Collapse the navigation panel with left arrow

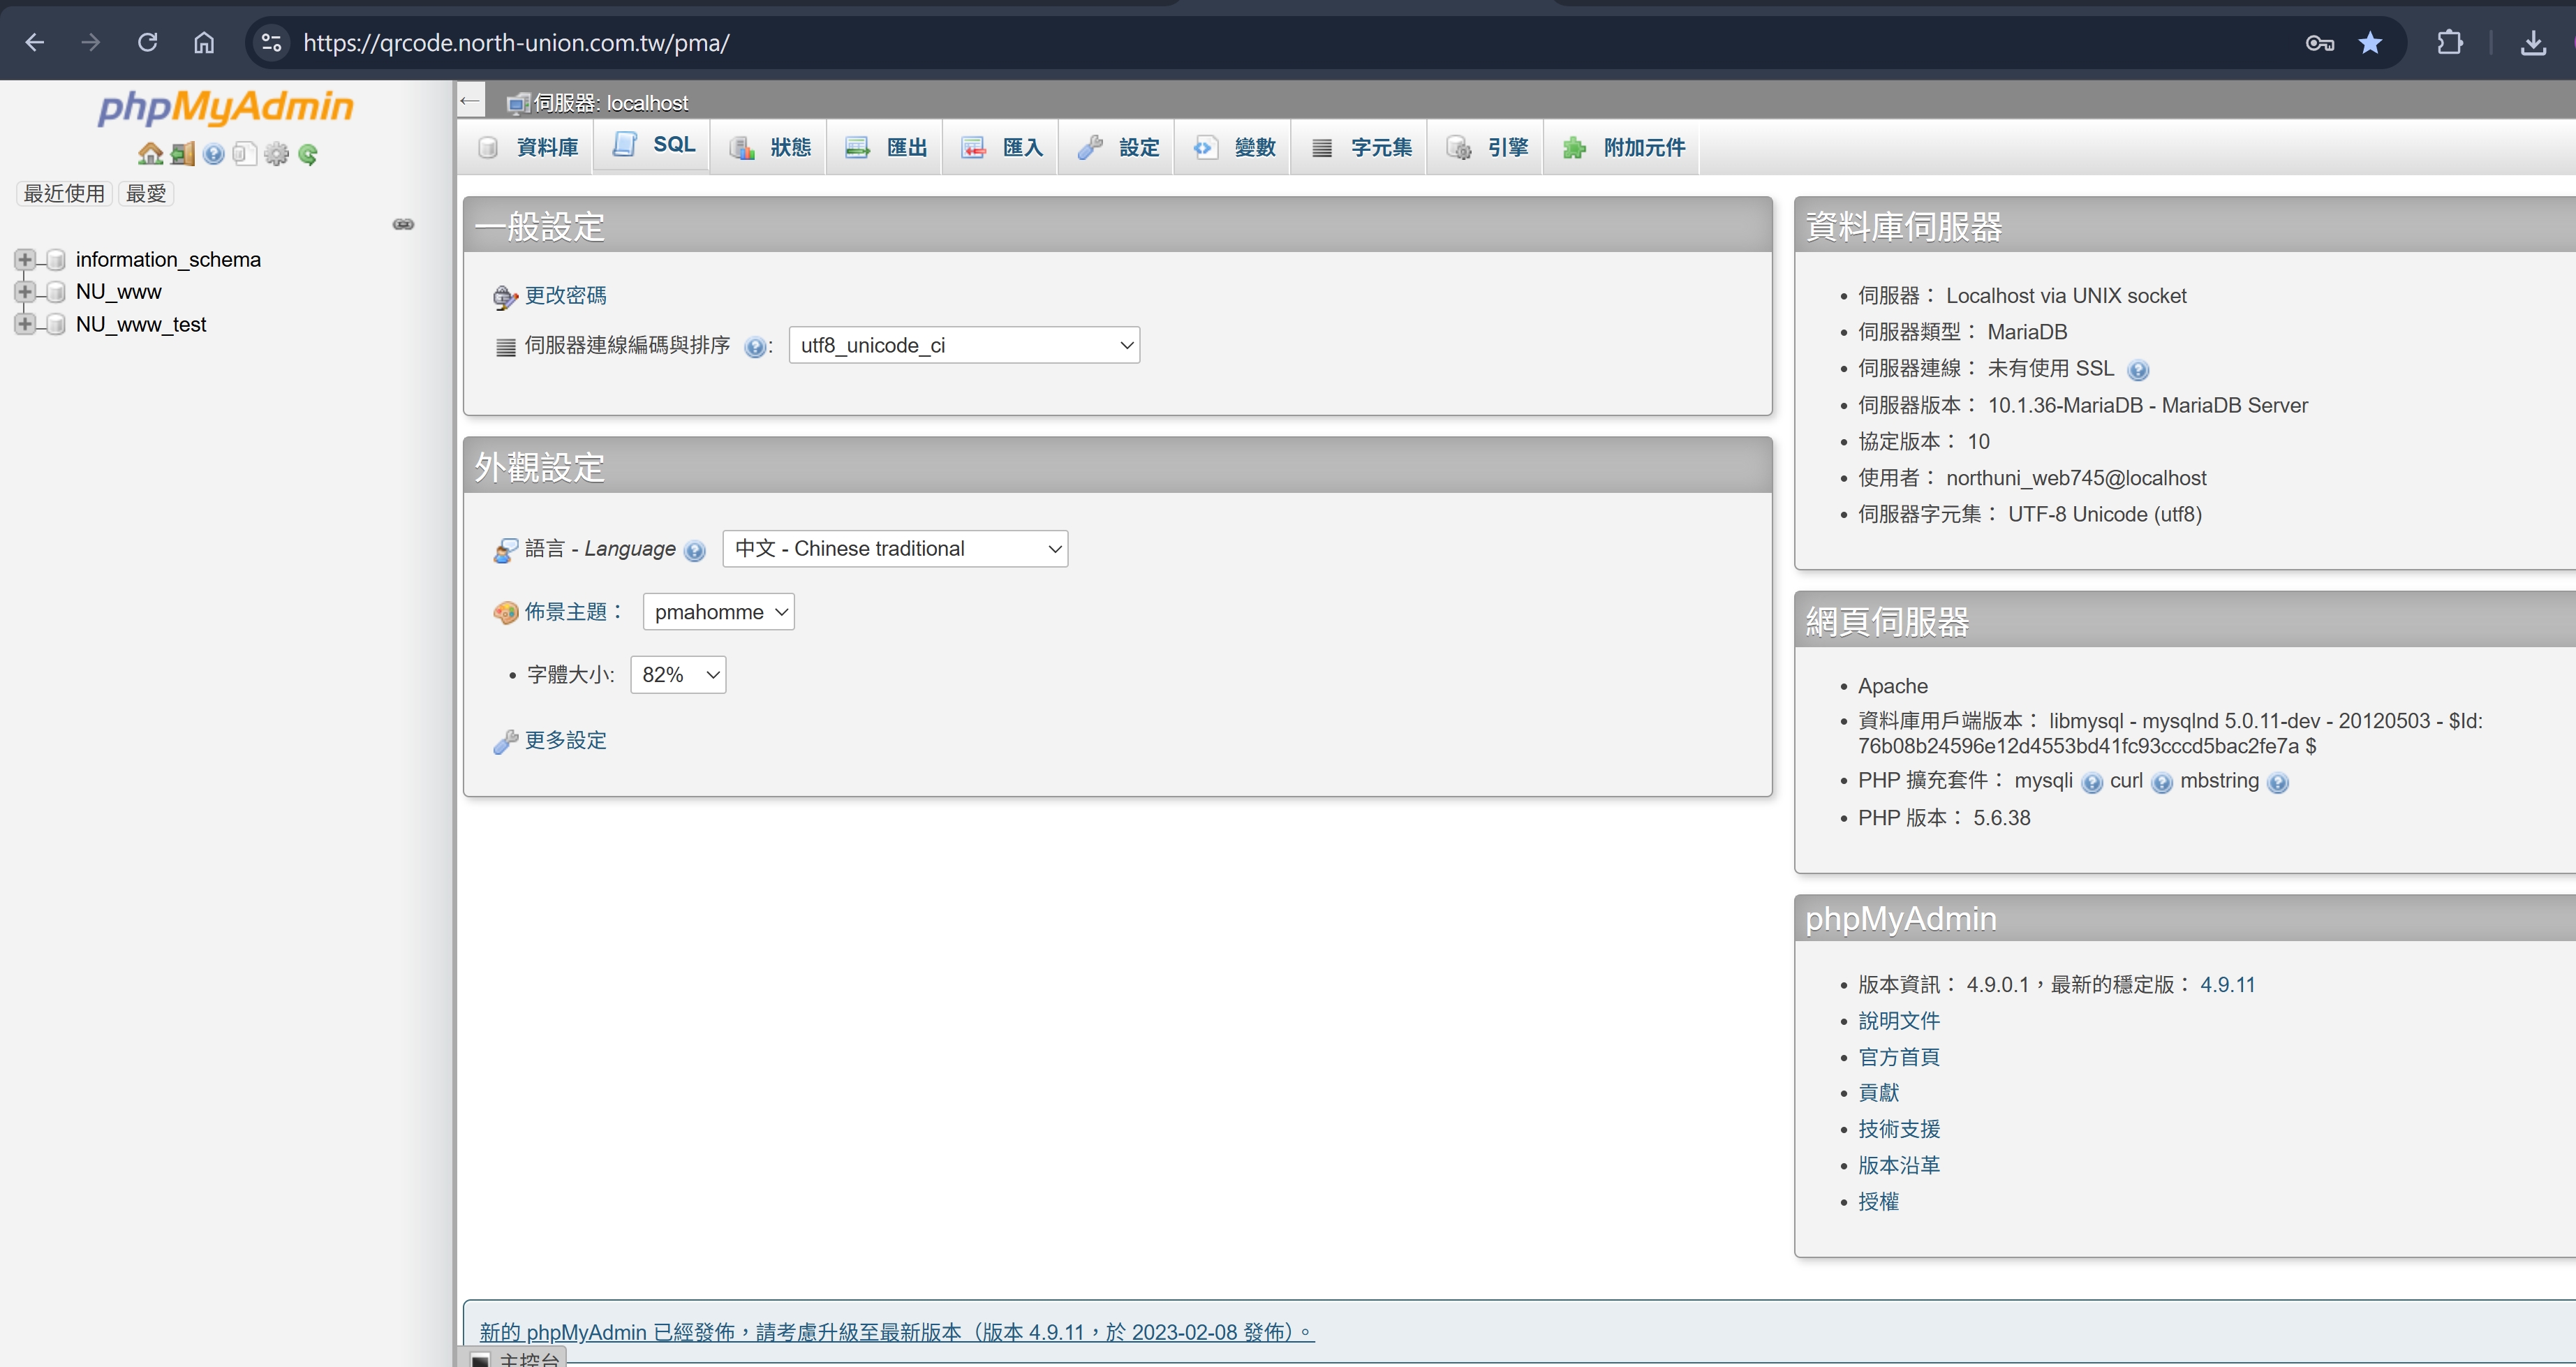coord(470,101)
